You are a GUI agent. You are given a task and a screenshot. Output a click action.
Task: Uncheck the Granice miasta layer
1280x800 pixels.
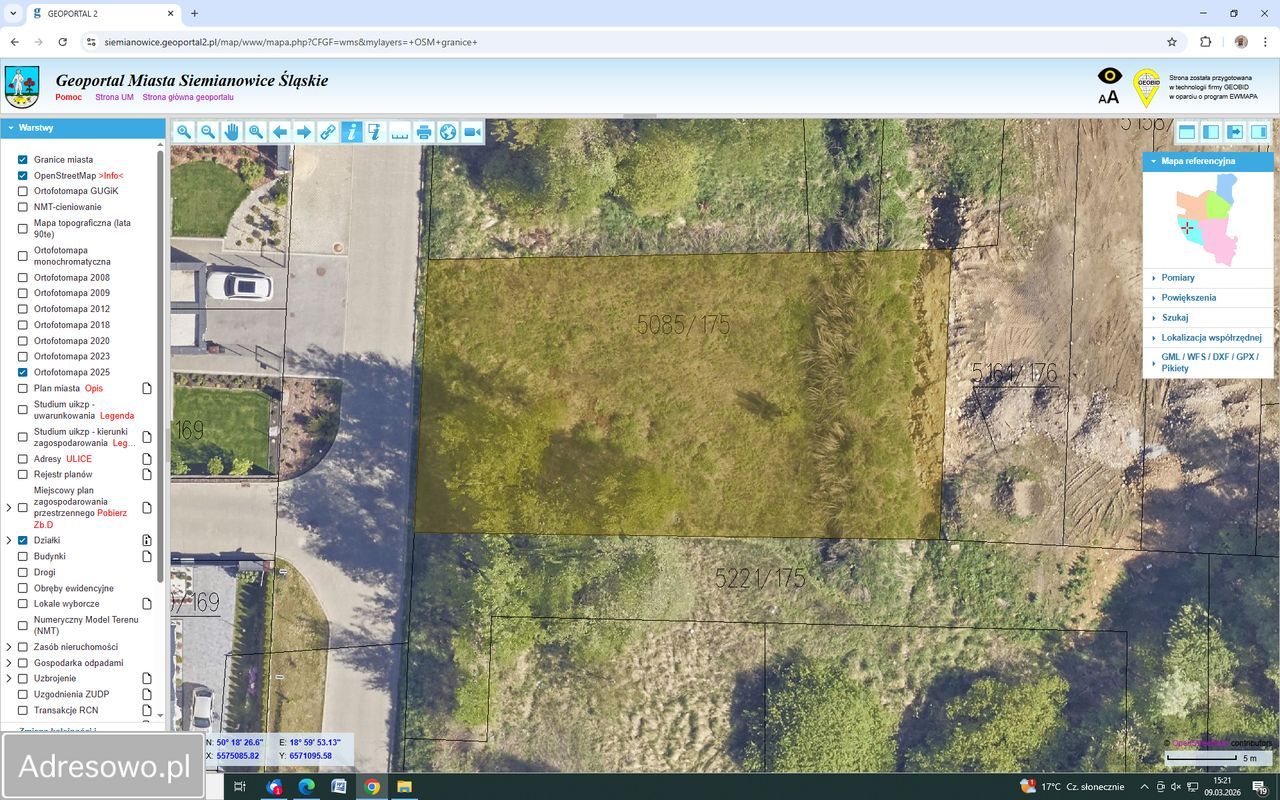pos(23,160)
